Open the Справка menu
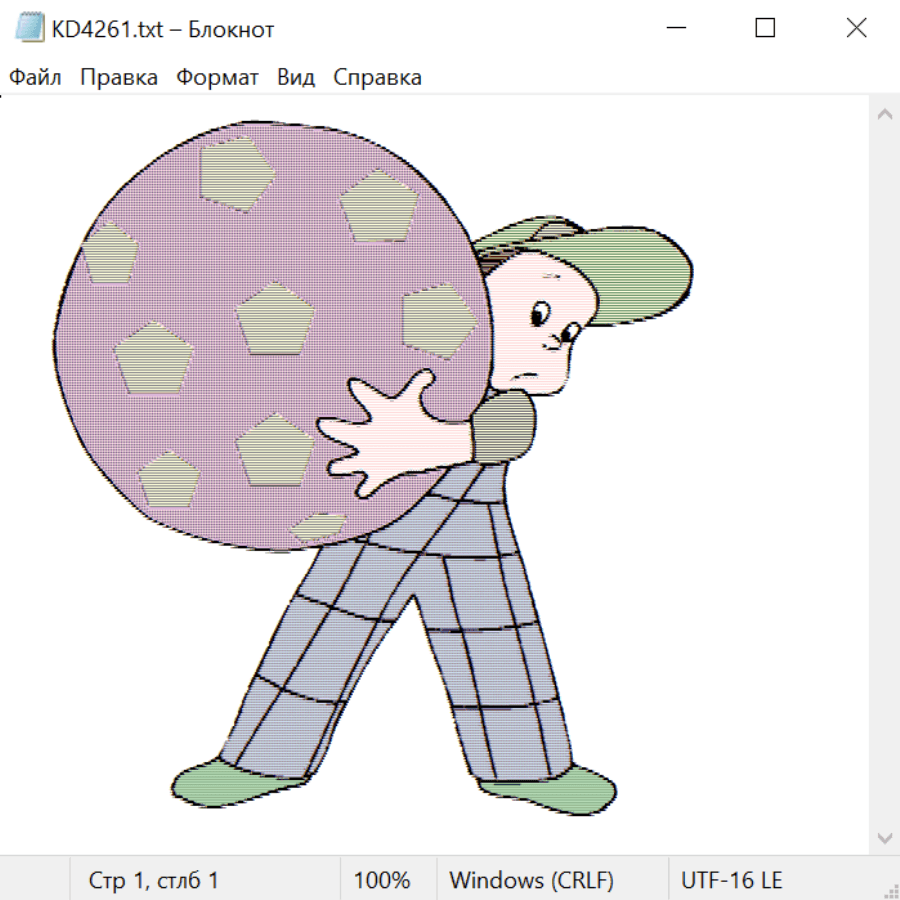 (x=377, y=77)
